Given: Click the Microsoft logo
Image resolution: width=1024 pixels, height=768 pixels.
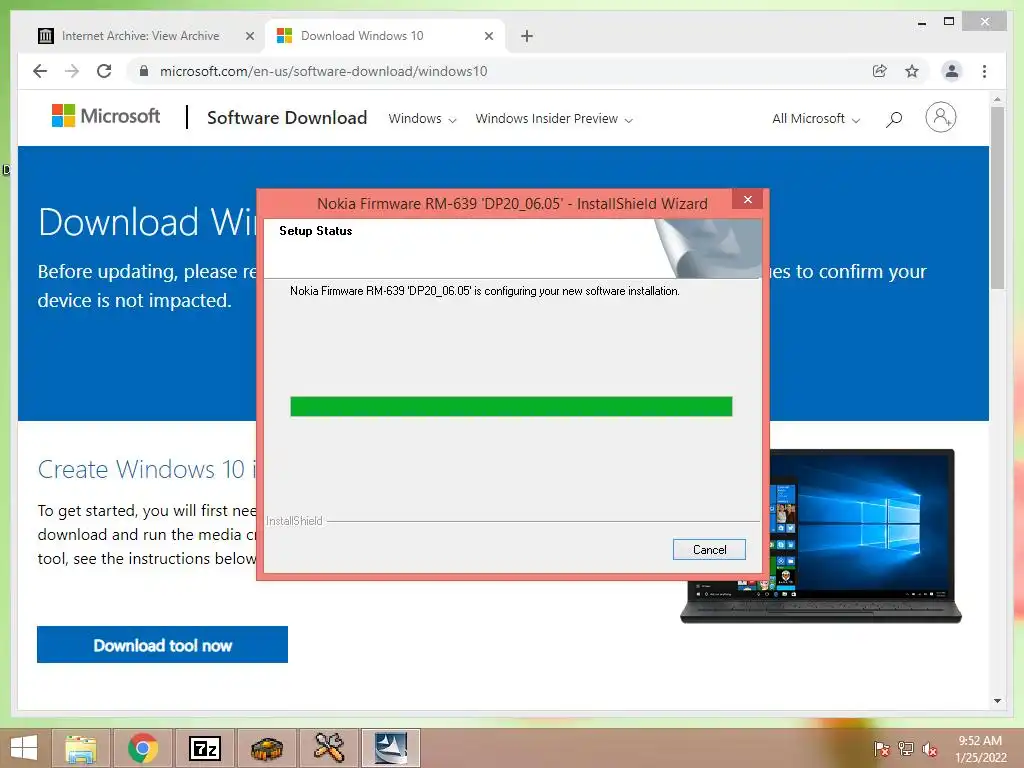Looking at the screenshot, I should click(x=106, y=116).
